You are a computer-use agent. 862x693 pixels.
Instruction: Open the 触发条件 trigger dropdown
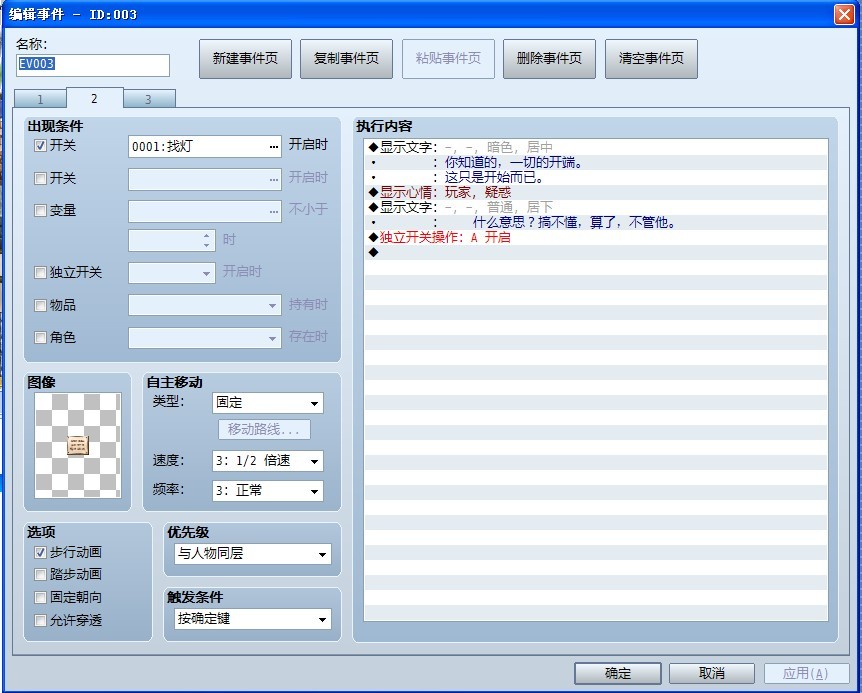click(x=253, y=619)
